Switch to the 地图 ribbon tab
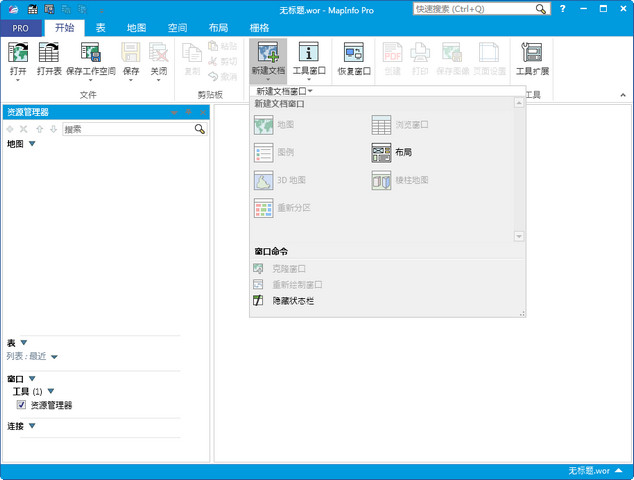 click(x=137, y=28)
